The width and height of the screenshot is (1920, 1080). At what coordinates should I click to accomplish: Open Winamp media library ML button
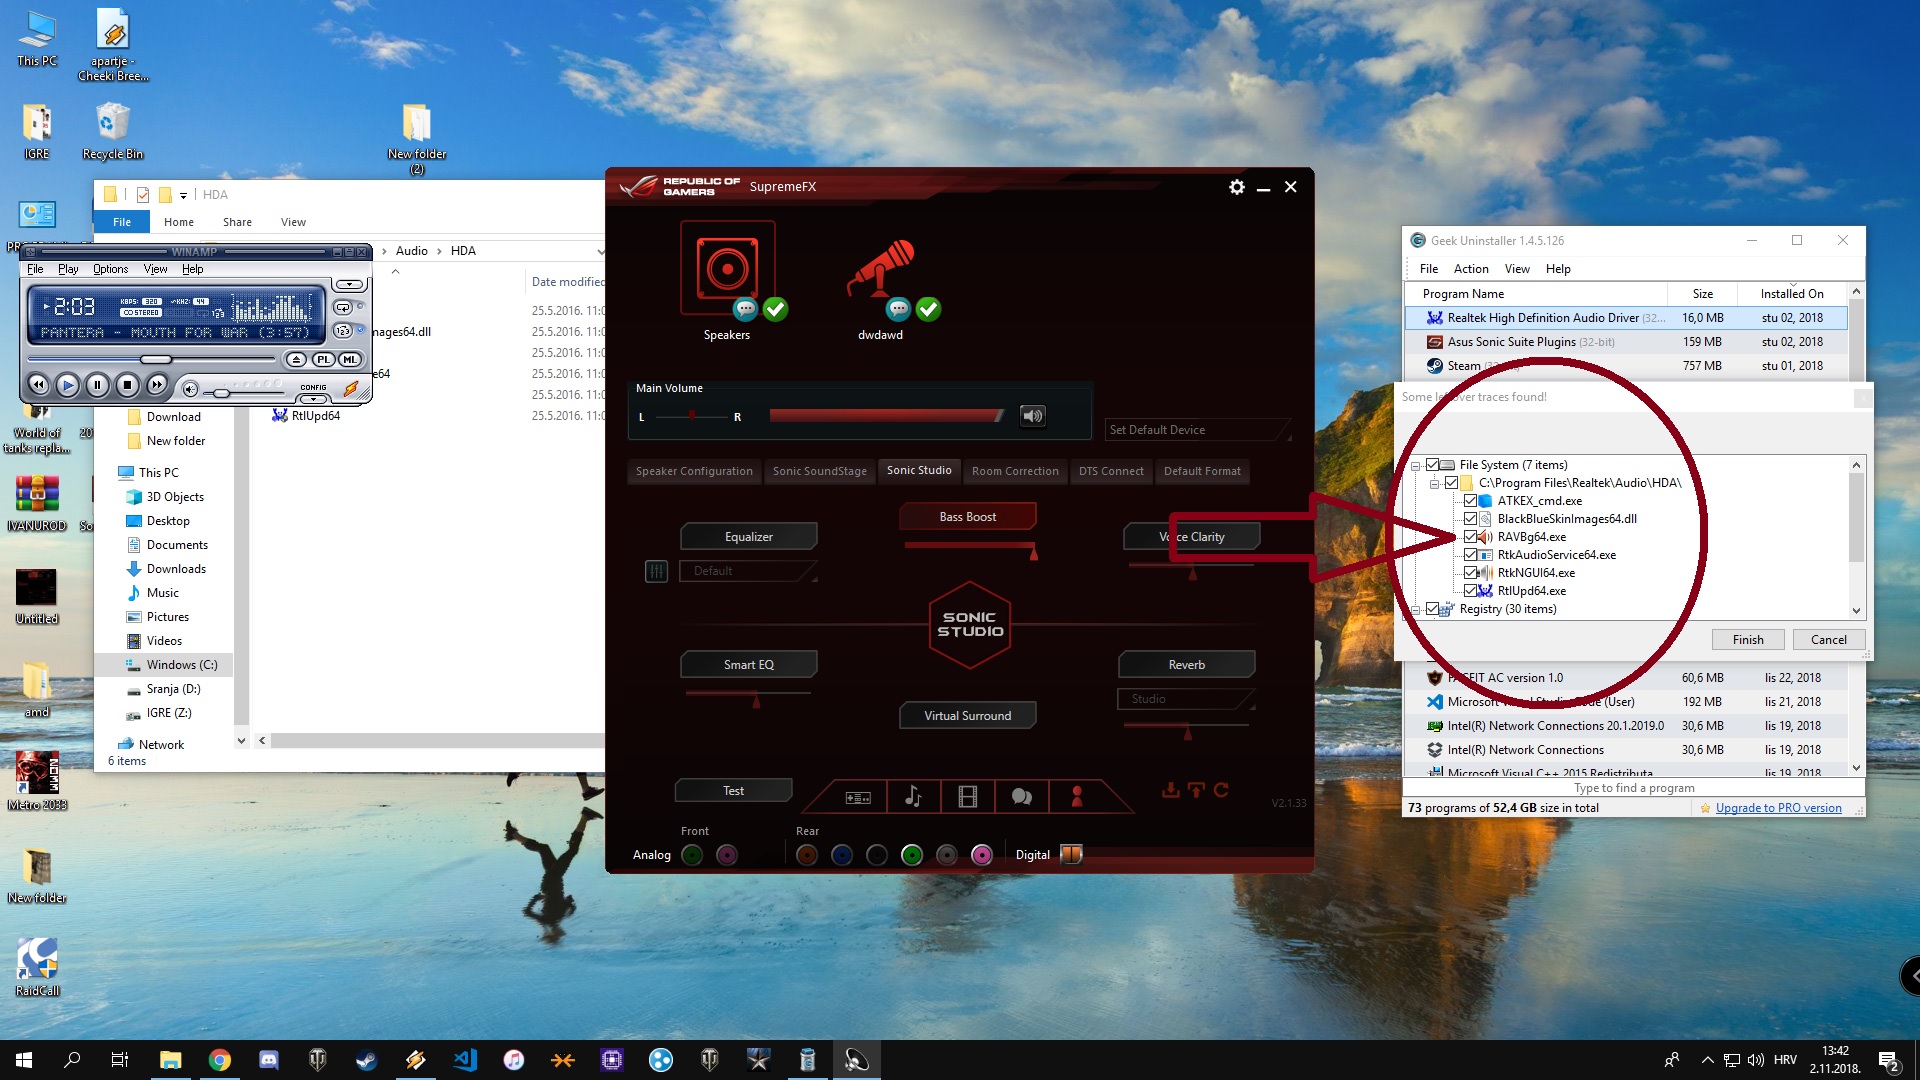(349, 360)
